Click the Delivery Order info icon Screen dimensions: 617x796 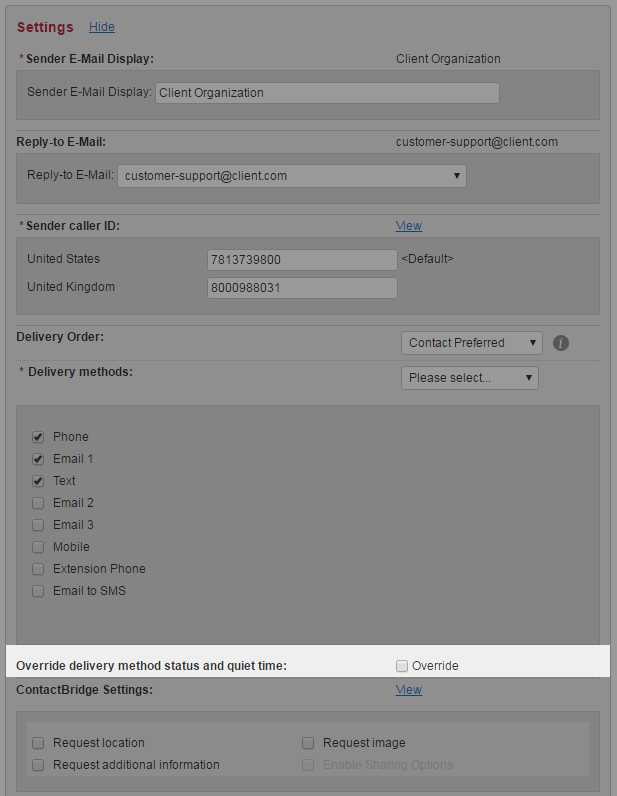561,343
